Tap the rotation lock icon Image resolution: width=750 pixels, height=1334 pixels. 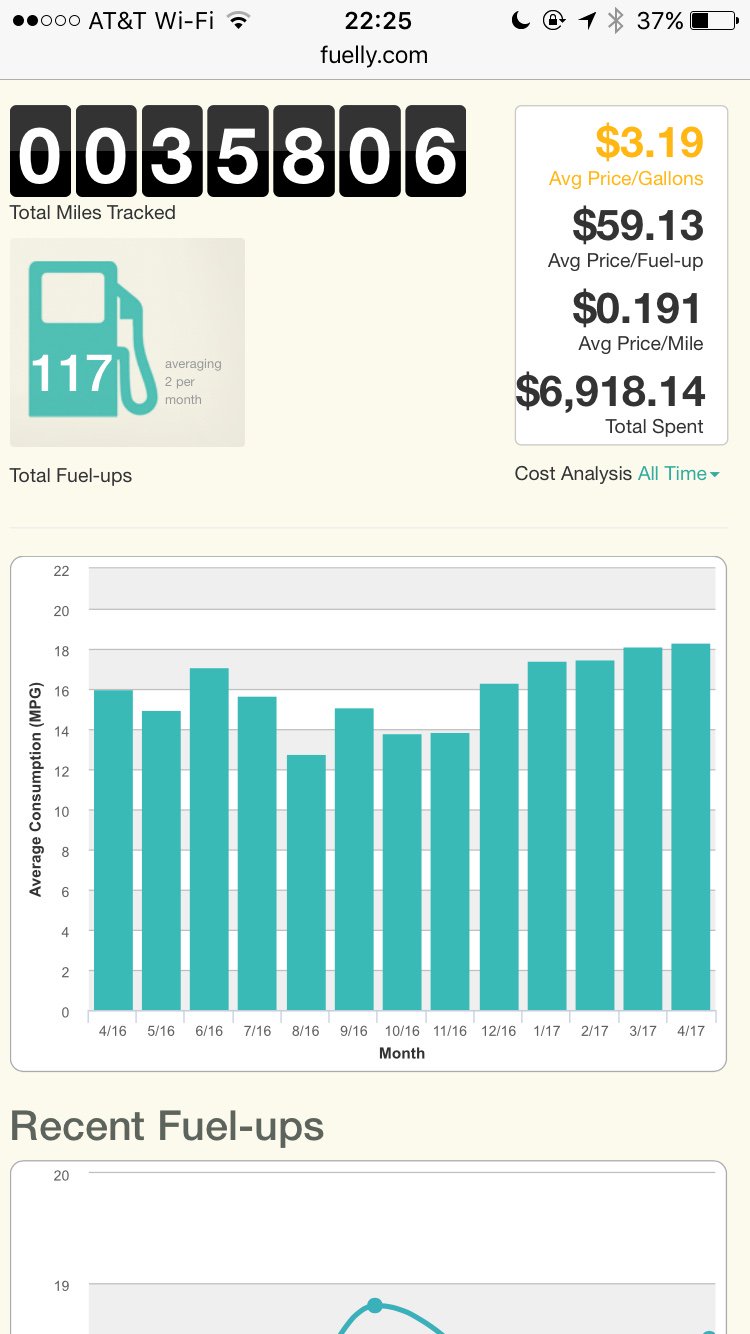pos(553,21)
